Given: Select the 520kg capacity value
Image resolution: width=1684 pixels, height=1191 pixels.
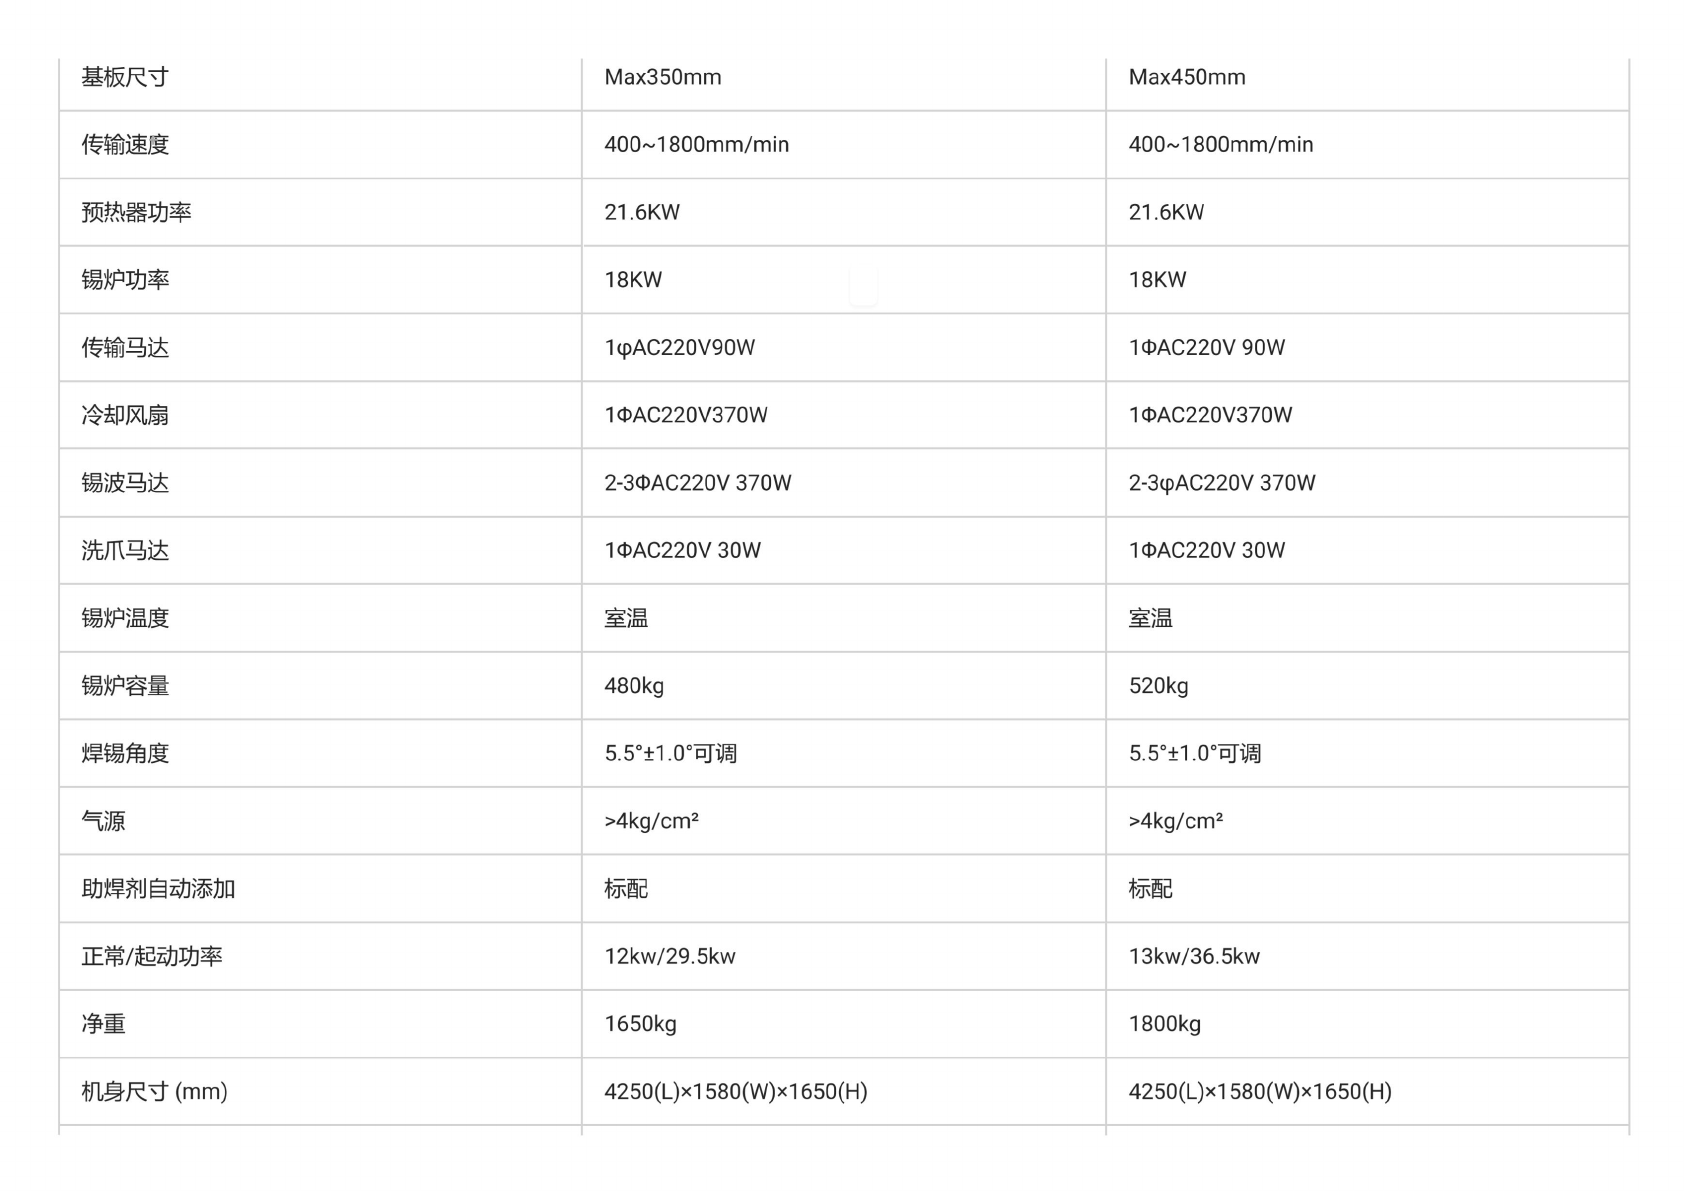Looking at the screenshot, I should click(x=1158, y=686).
